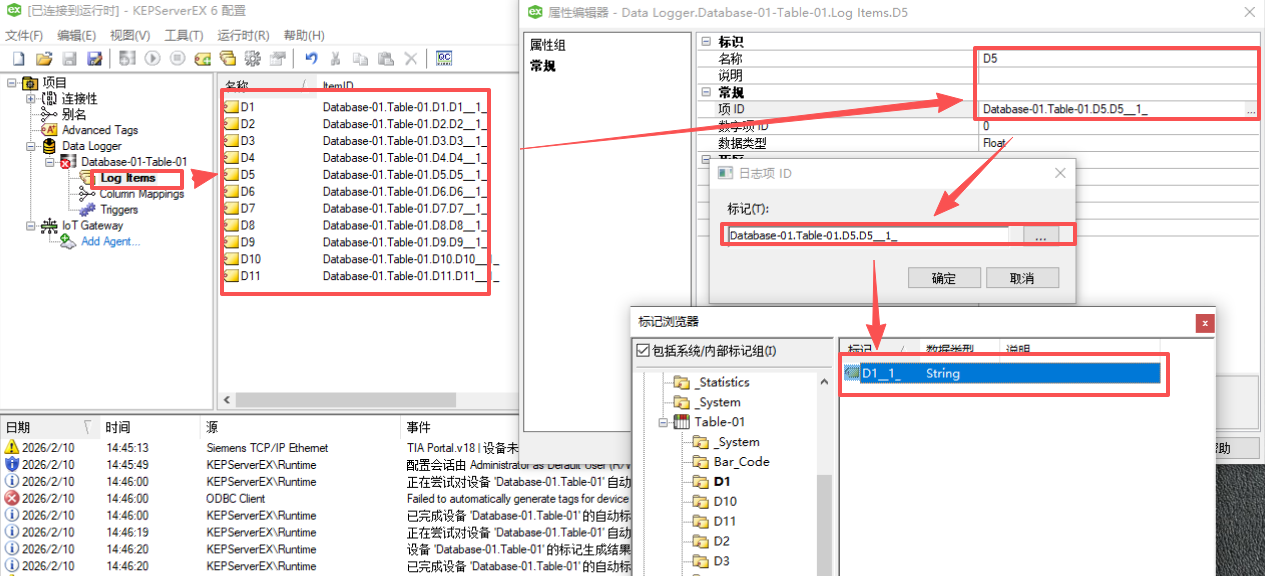1265x576 pixels.
Task: Open the 工具(T) menu
Action: [x=183, y=35]
